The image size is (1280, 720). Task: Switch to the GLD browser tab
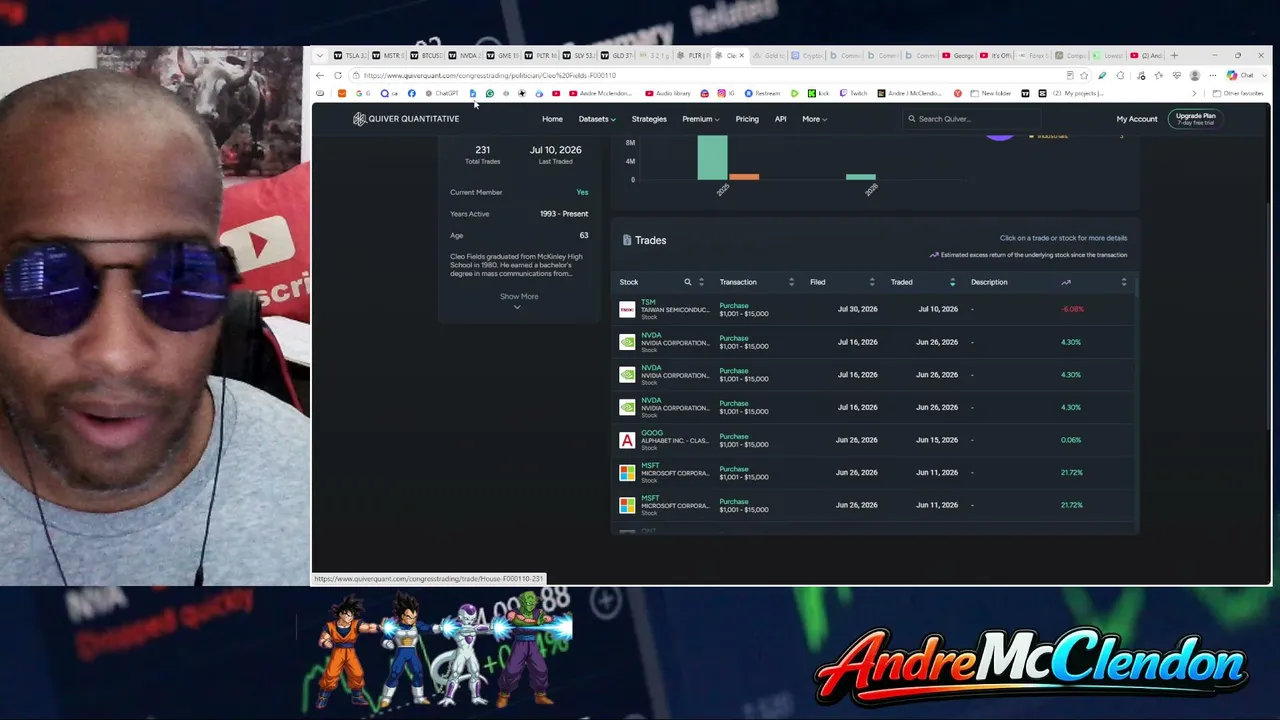coord(616,56)
